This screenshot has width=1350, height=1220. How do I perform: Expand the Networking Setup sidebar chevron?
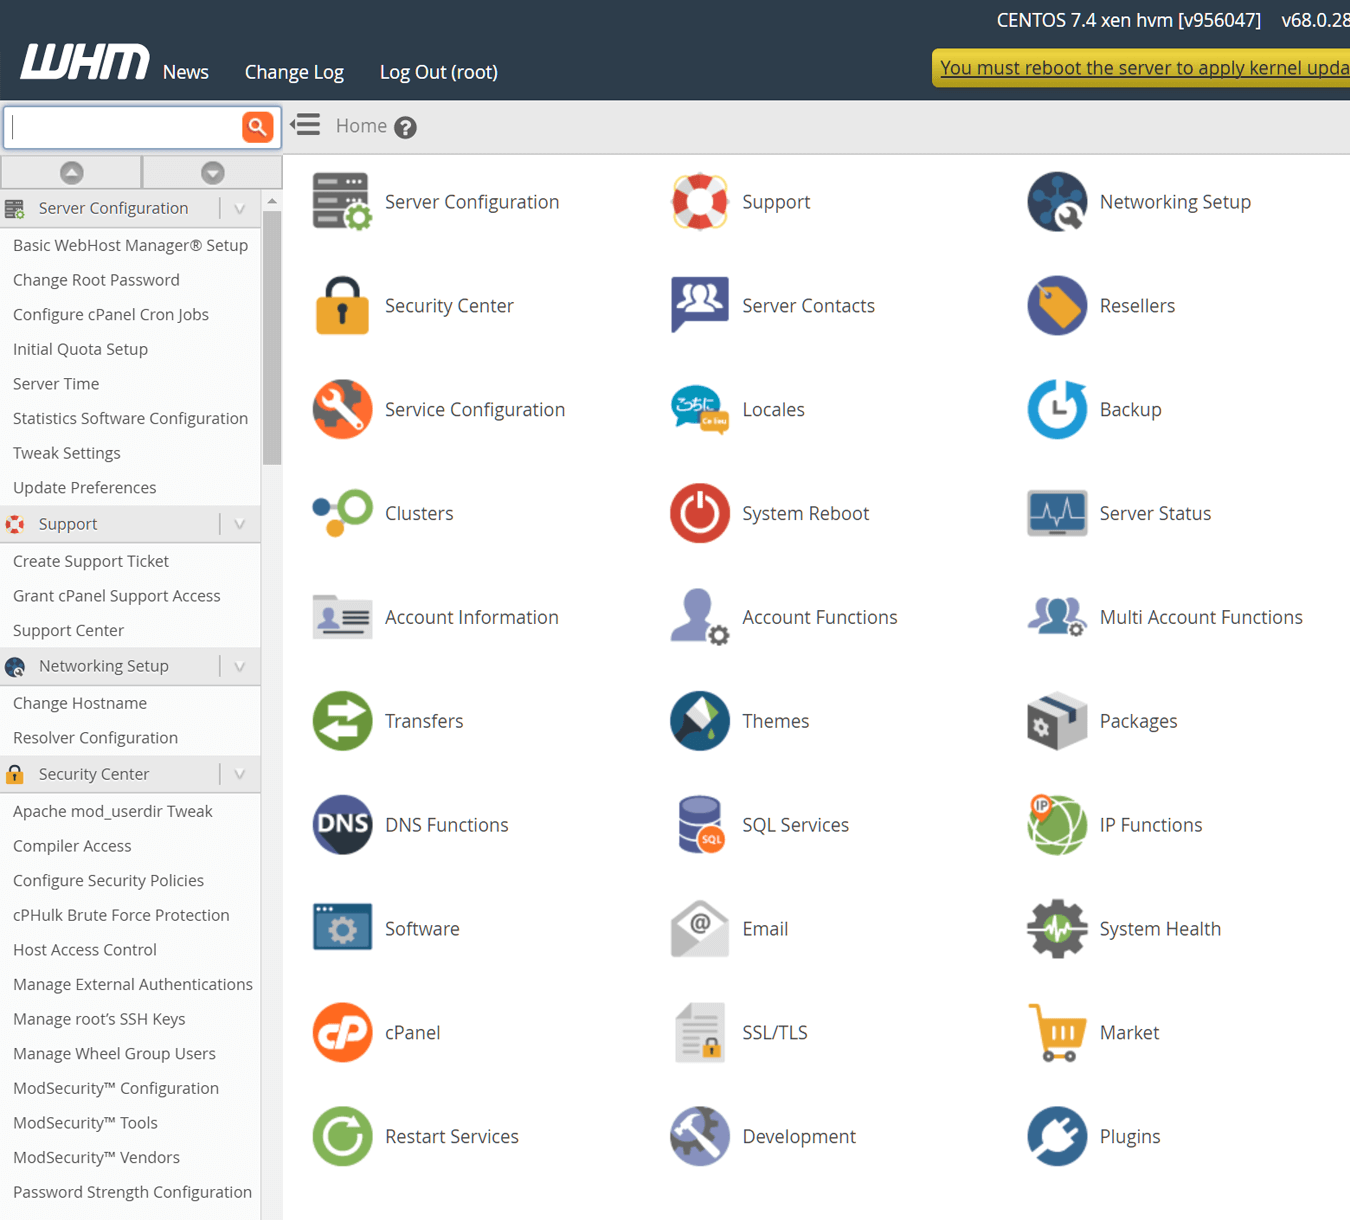coord(238,666)
